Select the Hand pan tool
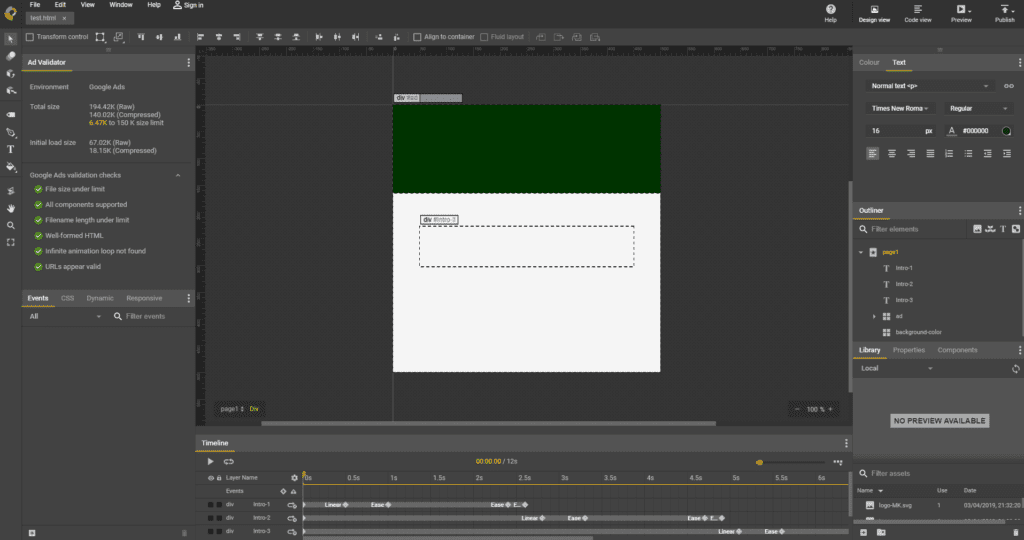The width and height of the screenshot is (1024, 540). 10,208
